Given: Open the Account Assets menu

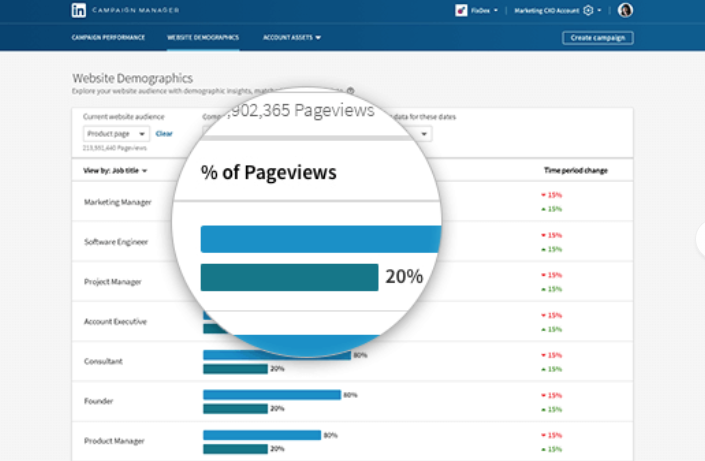Looking at the screenshot, I should pos(292,38).
